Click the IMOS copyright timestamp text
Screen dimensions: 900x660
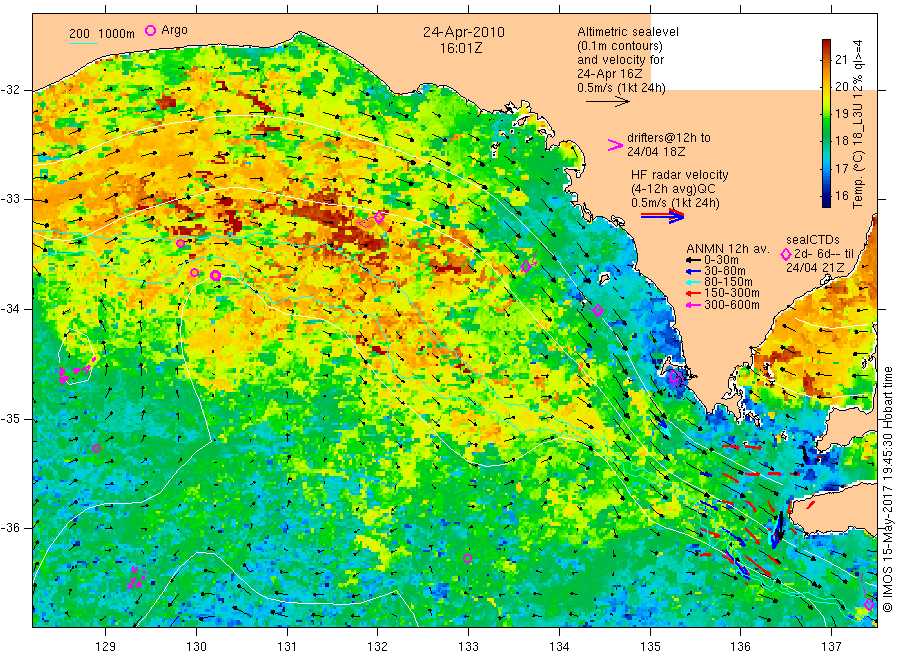tap(887, 488)
